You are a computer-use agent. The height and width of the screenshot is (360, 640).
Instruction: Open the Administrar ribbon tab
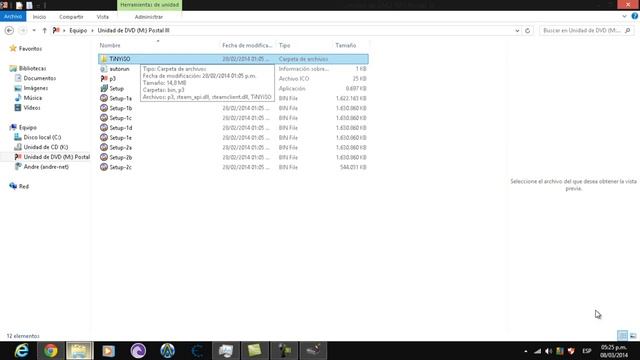coord(149,17)
